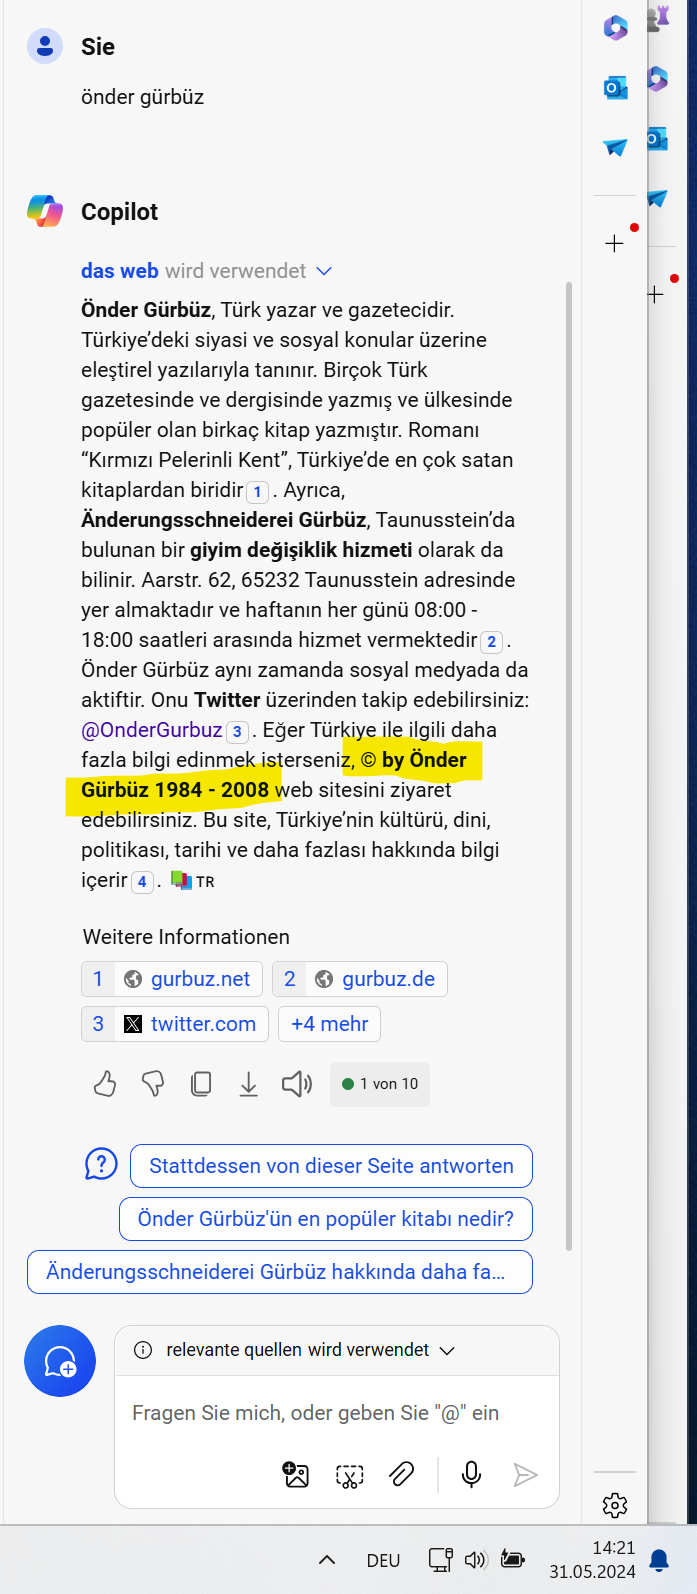Open the 14:21 clock in the taskbar
This screenshot has height=1594, width=697.
pos(593,1559)
